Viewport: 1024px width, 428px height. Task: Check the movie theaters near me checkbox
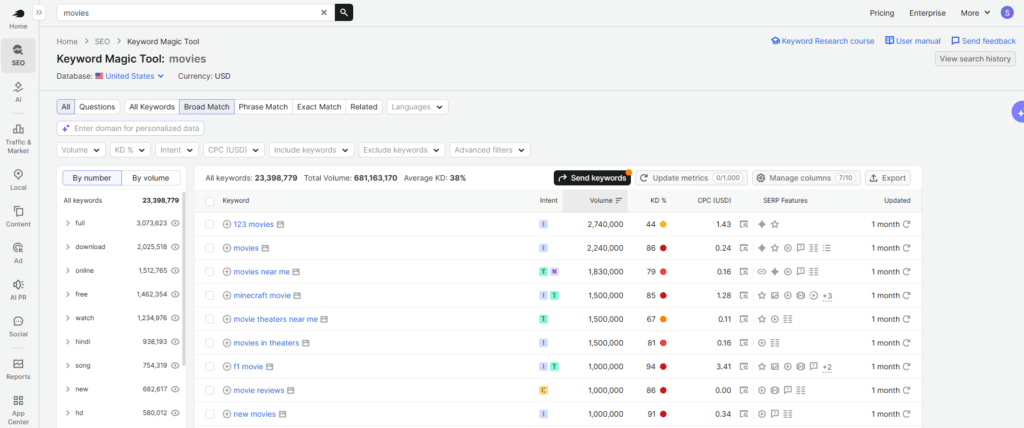210,320
